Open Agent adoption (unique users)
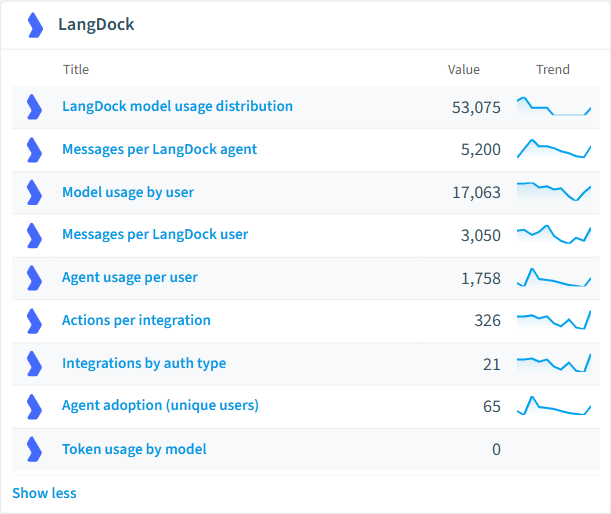The image size is (611, 514). 160,406
